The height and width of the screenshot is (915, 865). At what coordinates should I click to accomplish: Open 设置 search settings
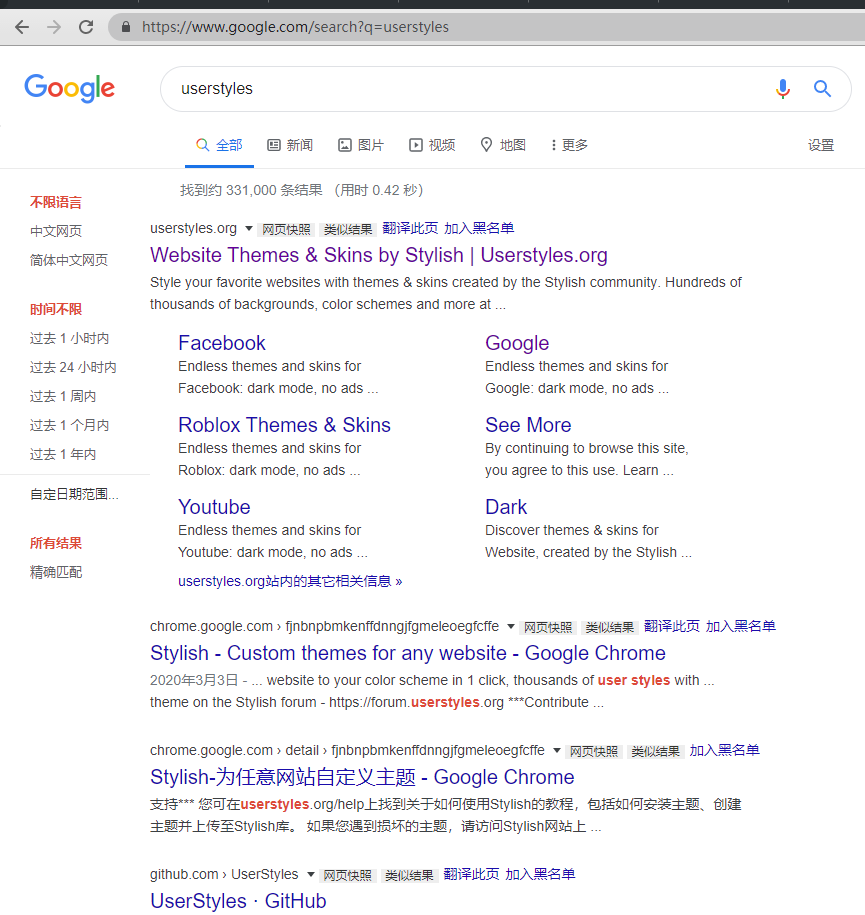click(x=821, y=145)
